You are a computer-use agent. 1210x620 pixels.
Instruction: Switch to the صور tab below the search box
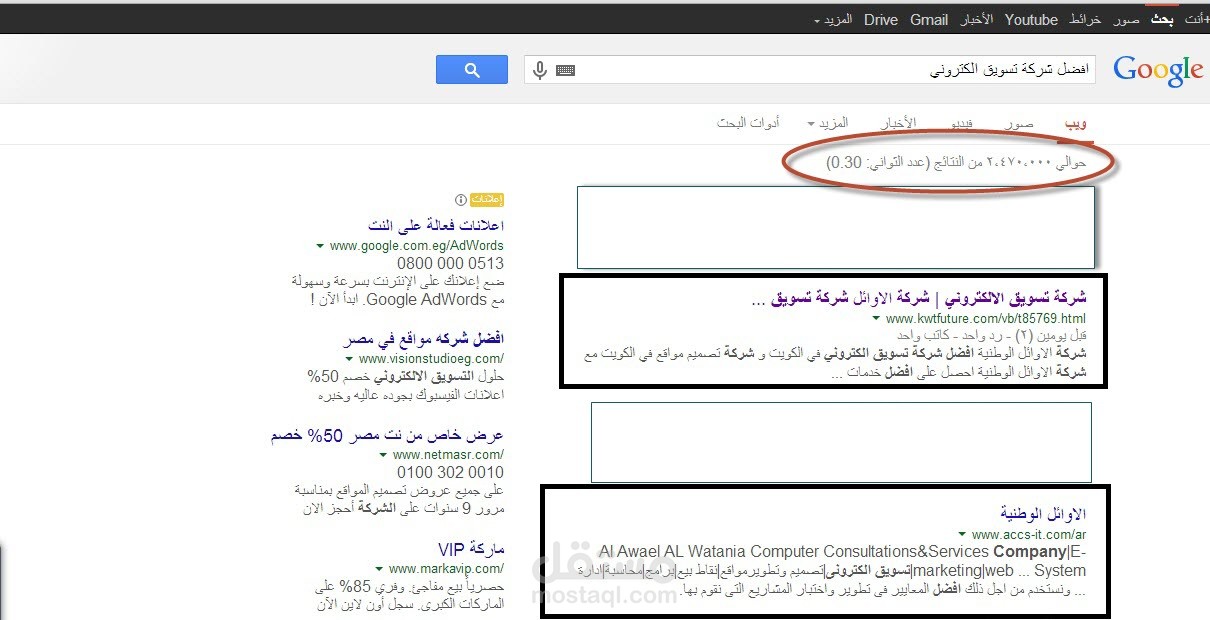coord(1020,123)
